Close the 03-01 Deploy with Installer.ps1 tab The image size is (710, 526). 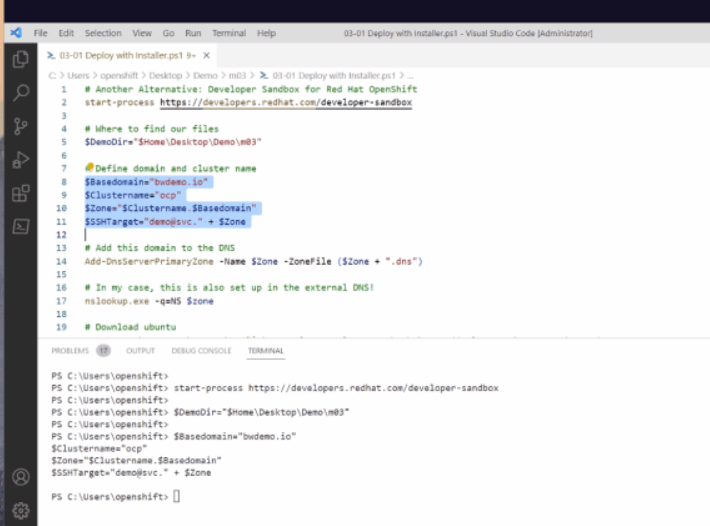(206, 55)
